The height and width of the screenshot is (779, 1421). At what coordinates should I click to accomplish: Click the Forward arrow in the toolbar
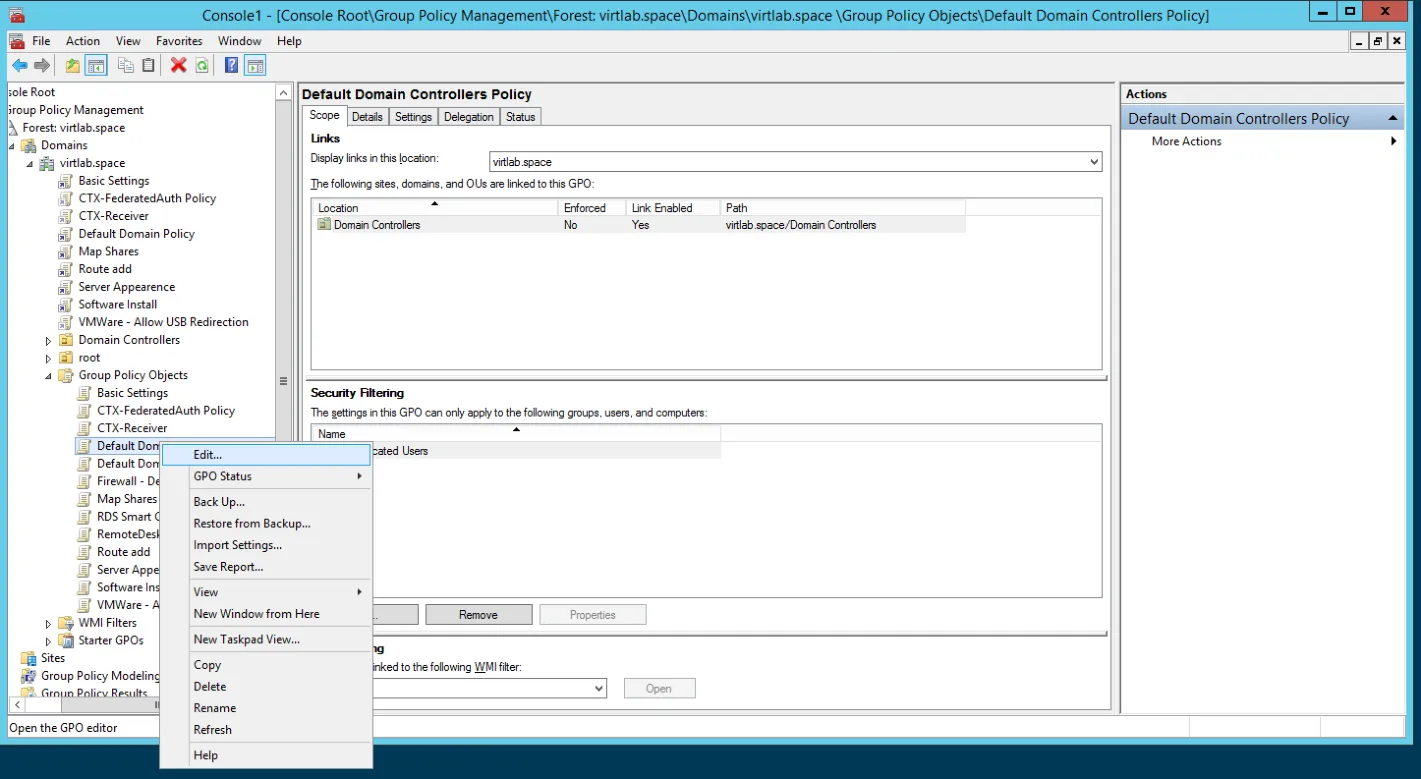pyautogui.click(x=42, y=66)
